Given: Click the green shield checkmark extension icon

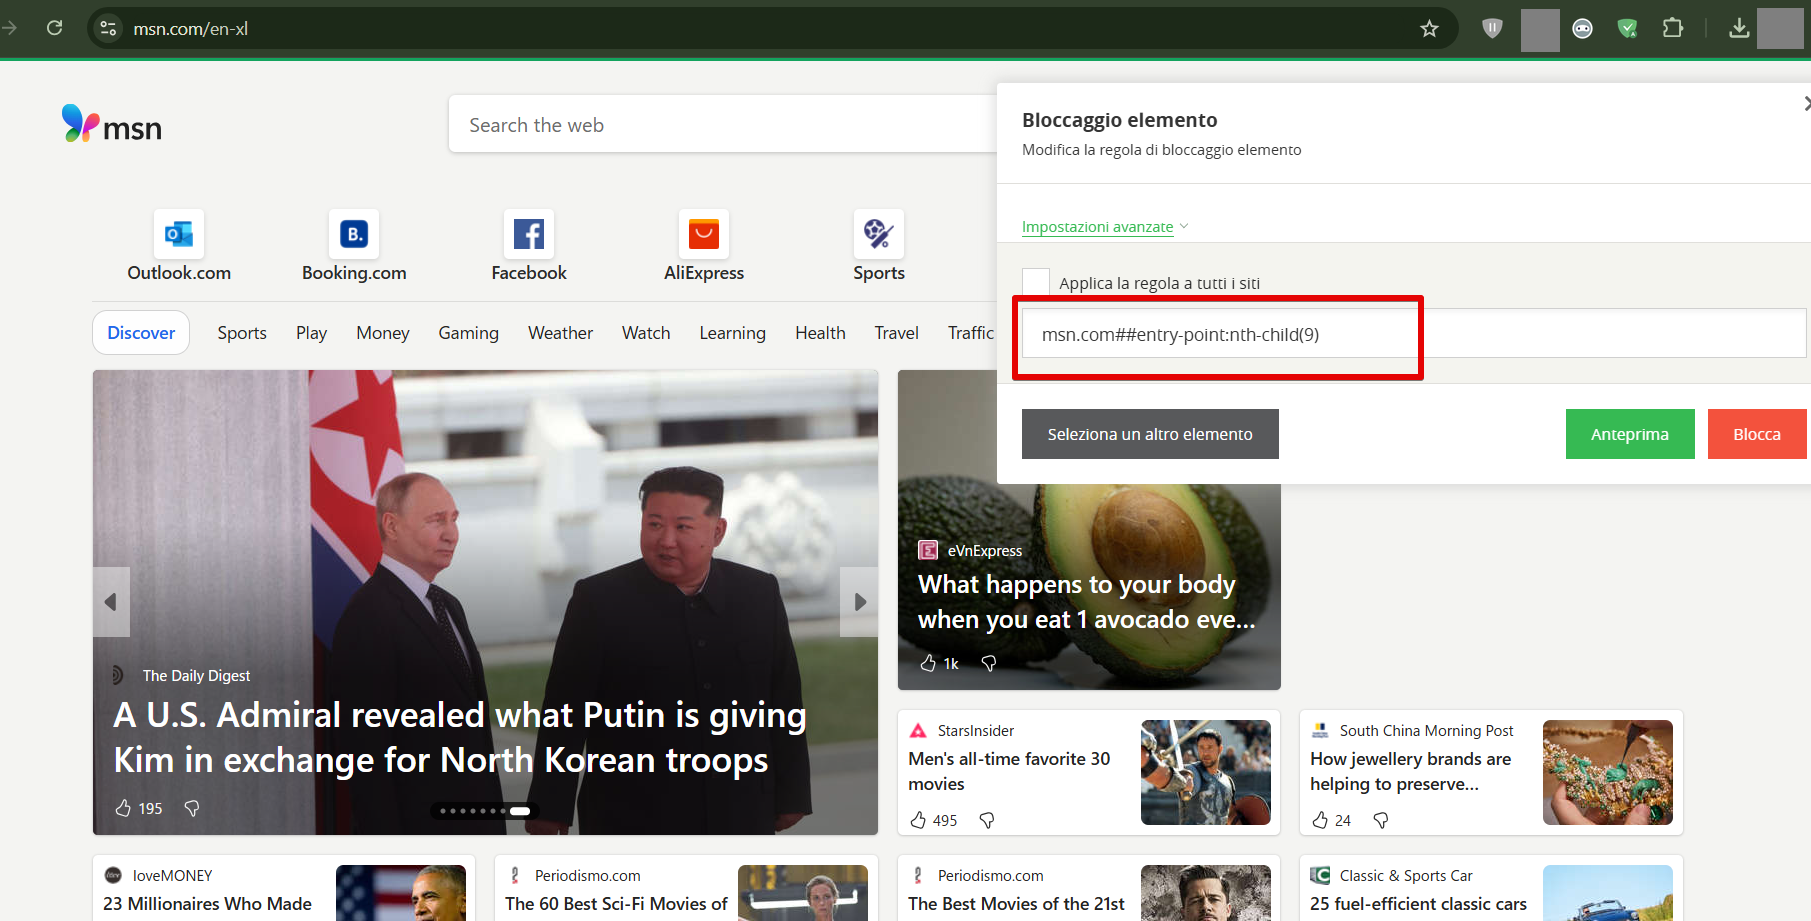Looking at the screenshot, I should 1627,28.
